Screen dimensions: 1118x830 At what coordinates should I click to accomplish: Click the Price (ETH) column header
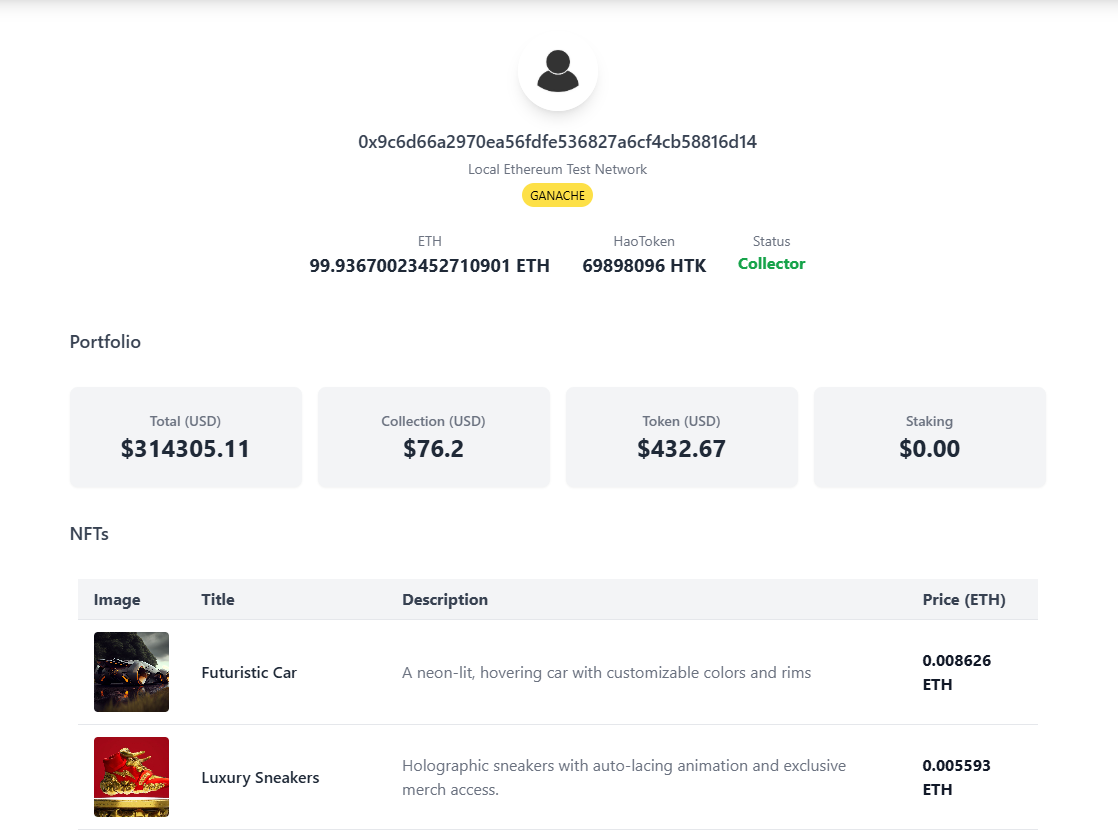[964, 599]
